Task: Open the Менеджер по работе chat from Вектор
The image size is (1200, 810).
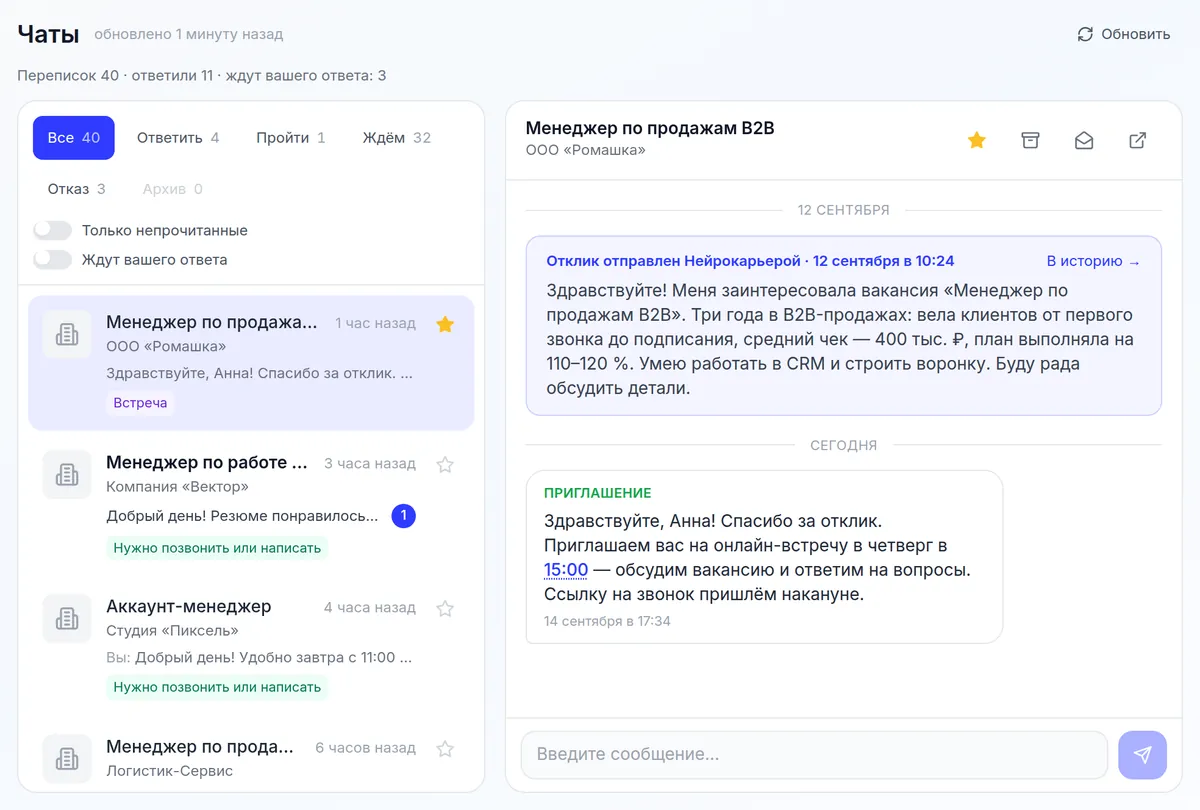Action: tap(251, 504)
